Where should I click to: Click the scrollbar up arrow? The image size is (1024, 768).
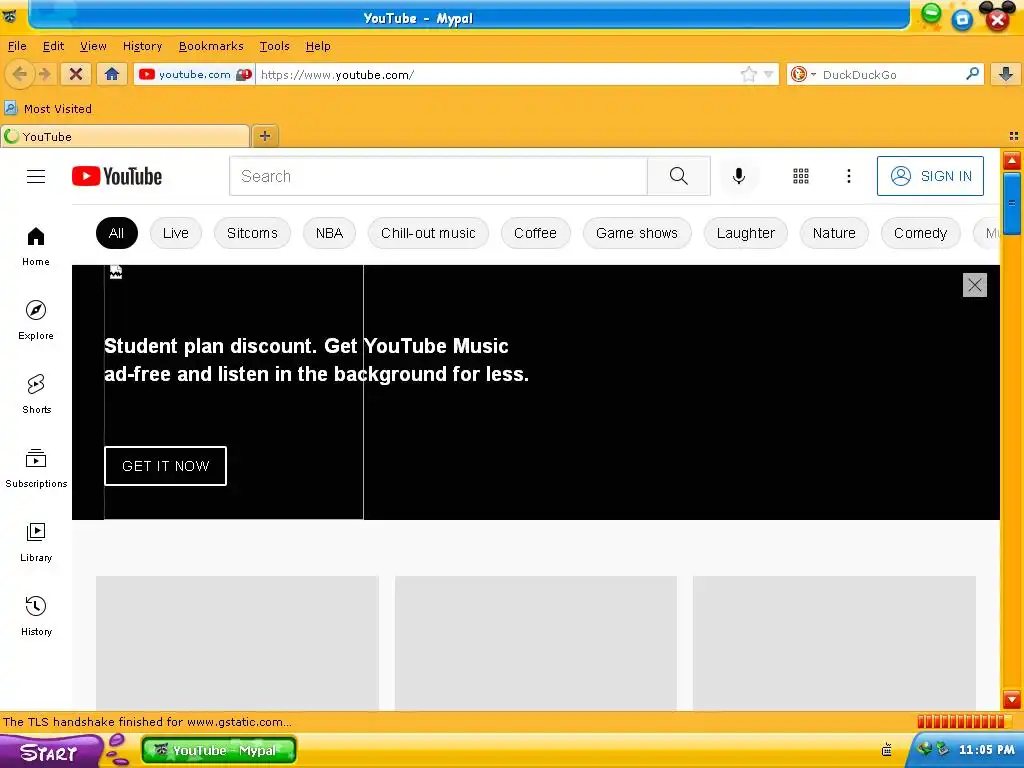coord(1012,160)
